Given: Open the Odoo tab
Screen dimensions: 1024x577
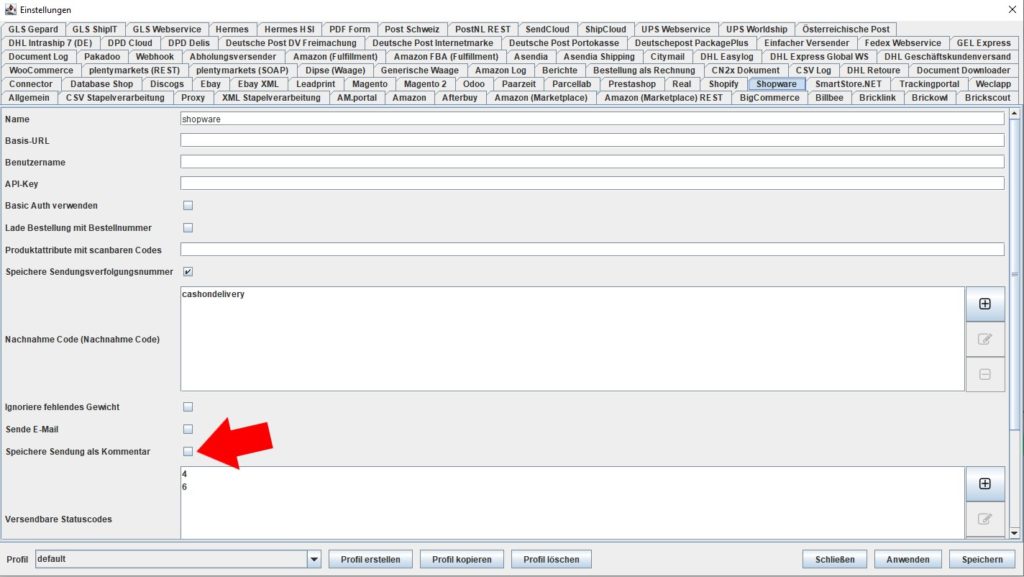Looking at the screenshot, I should tap(474, 84).
